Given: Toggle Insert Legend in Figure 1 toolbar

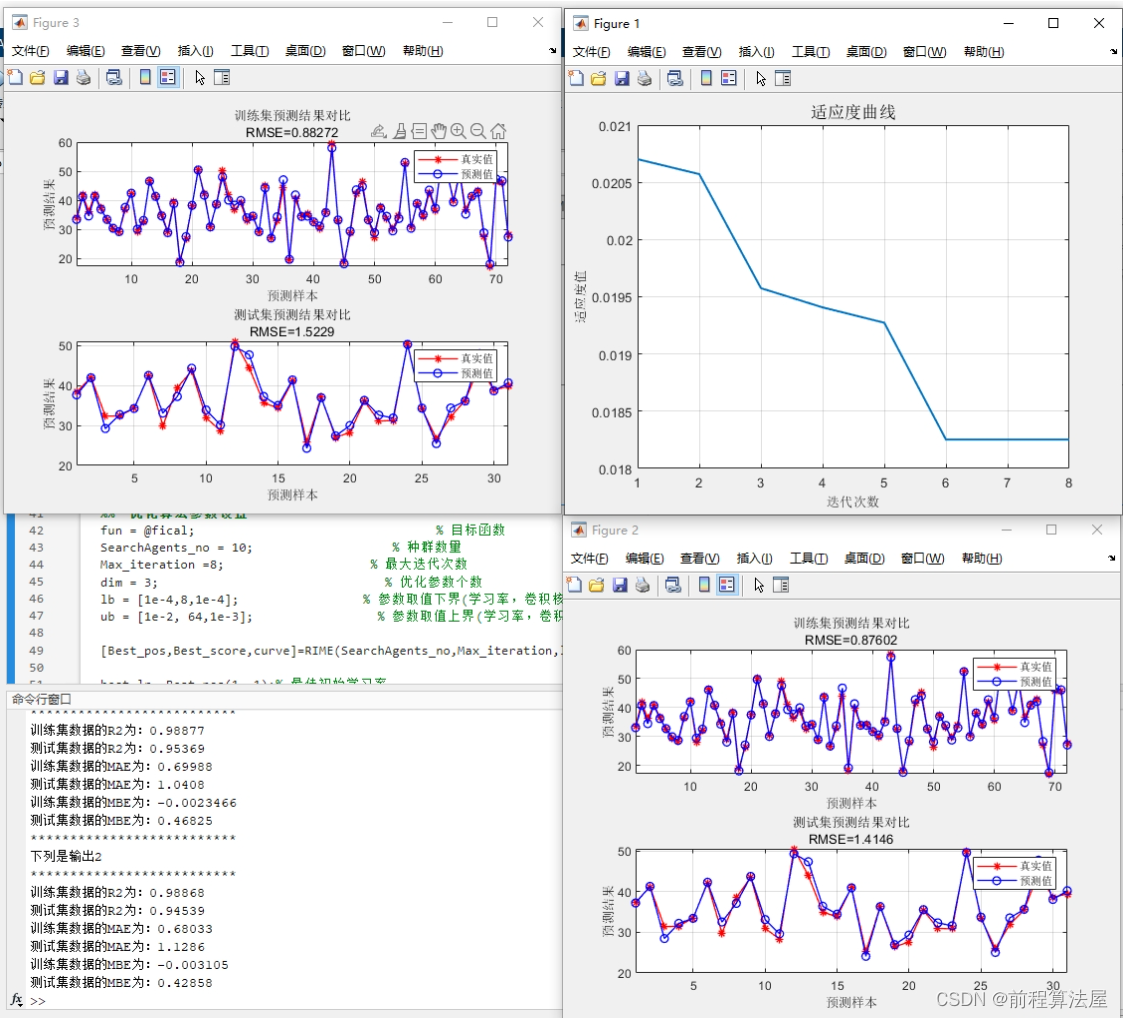Looking at the screenshot, I should [728, 78].
